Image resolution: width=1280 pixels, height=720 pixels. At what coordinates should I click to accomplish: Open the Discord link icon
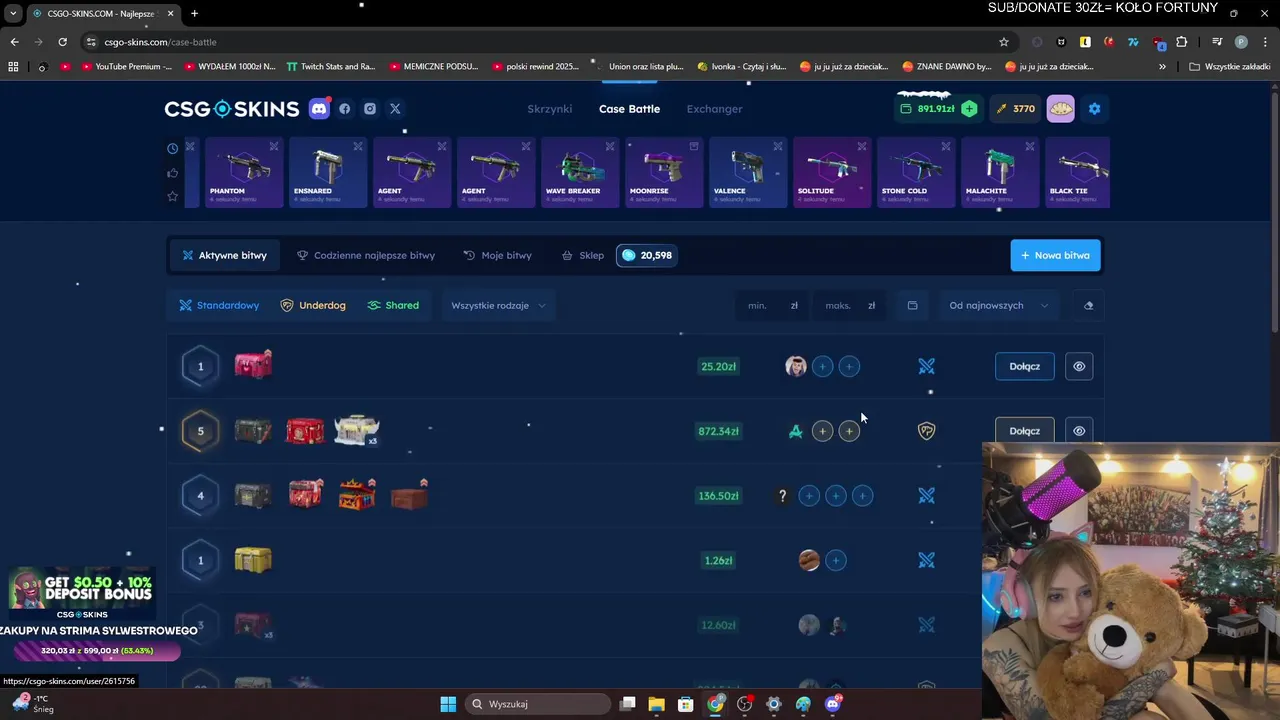point(319,109)
